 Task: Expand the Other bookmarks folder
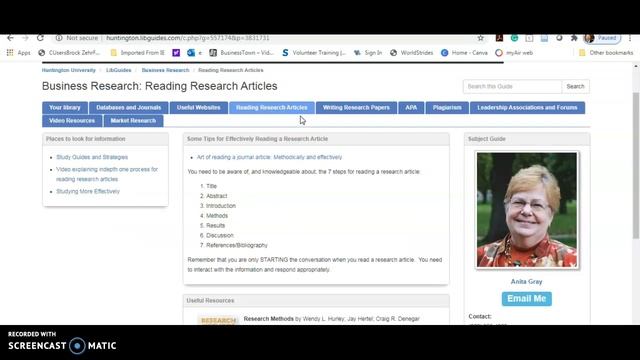coord(606,53)
